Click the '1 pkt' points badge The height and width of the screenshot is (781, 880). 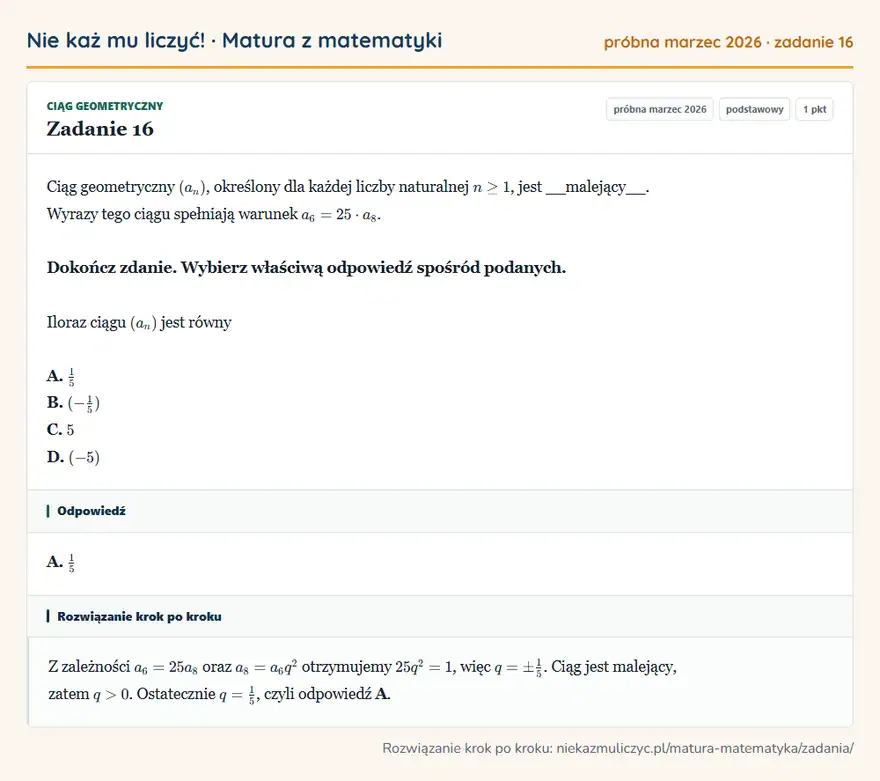tap(814, 109)
